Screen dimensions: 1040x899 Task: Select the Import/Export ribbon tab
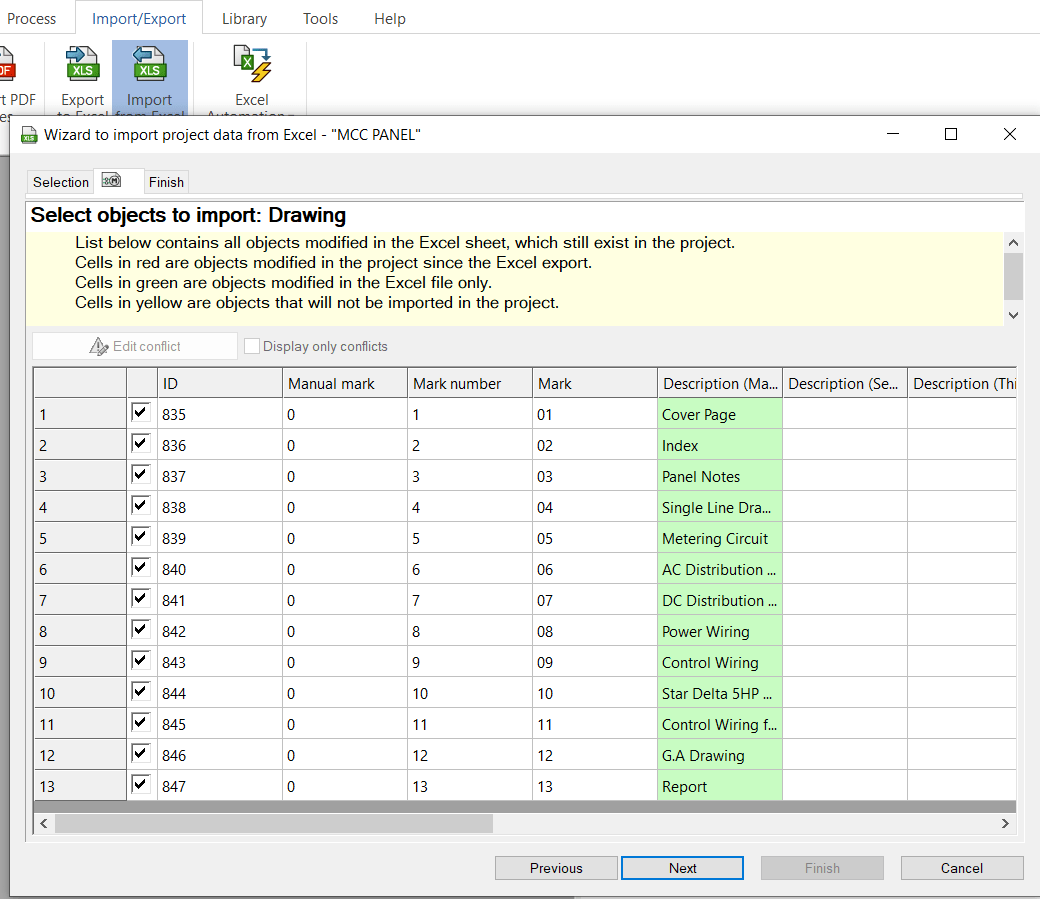tap(139, 19)
